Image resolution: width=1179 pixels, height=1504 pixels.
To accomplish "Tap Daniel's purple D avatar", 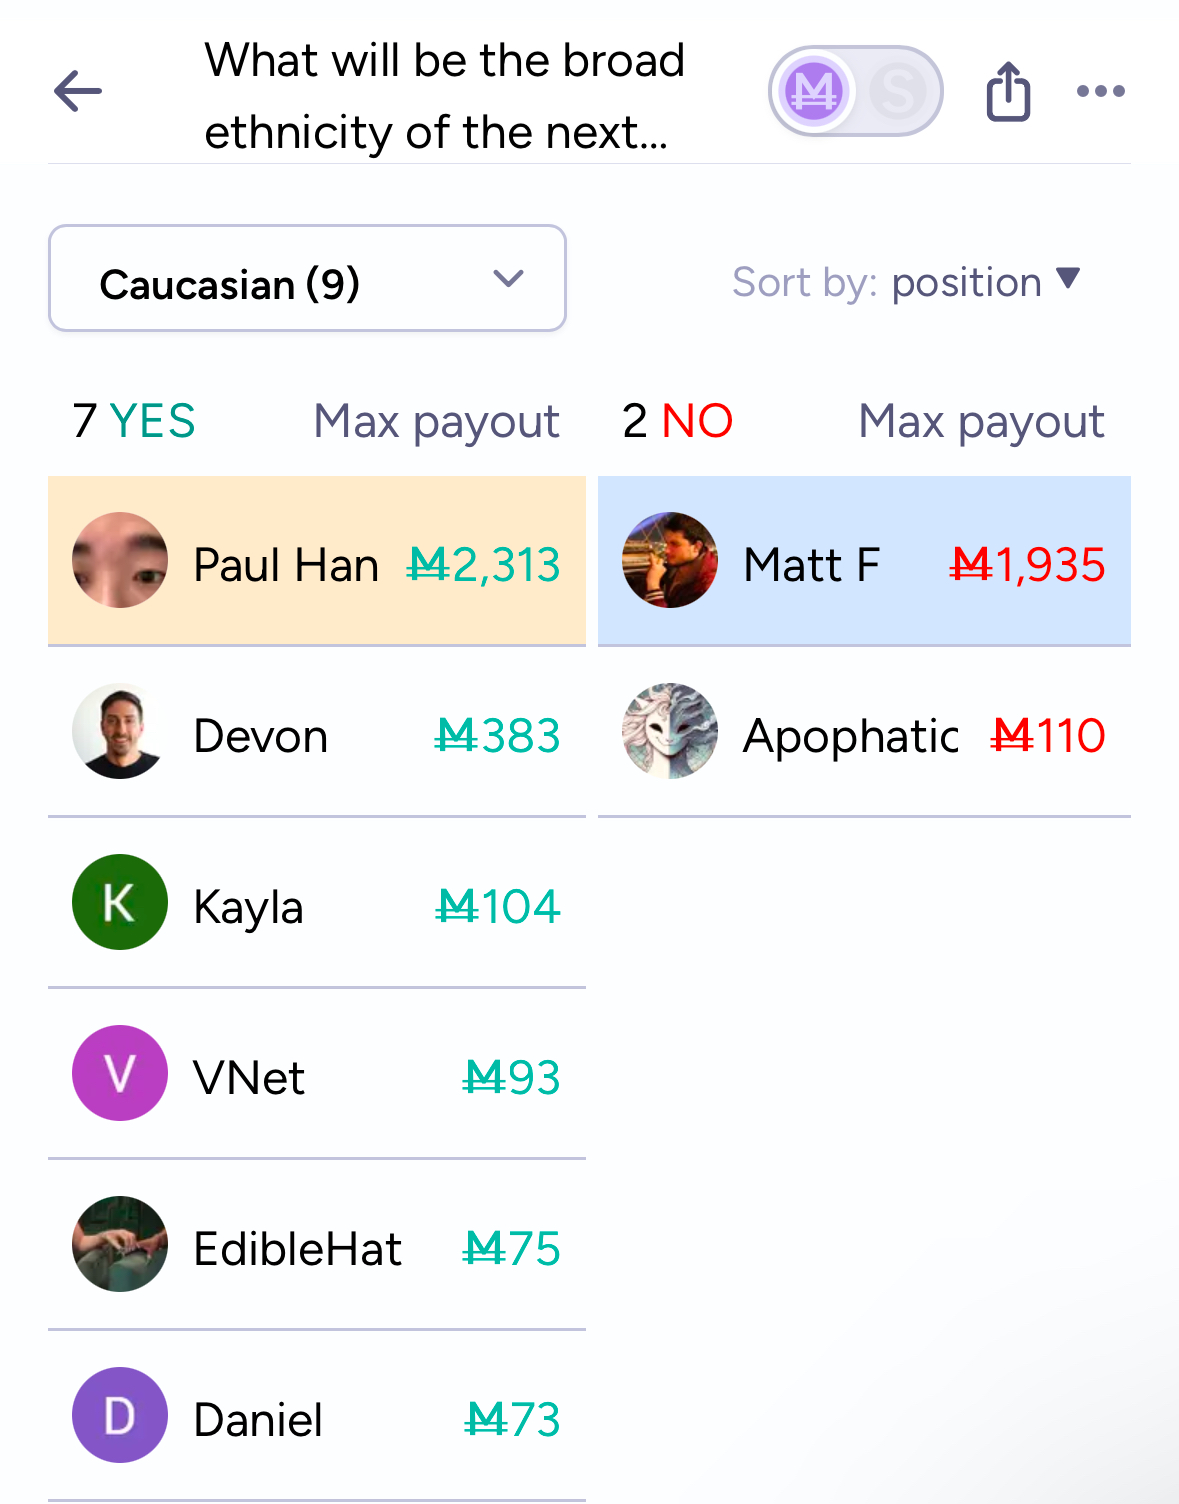I will [x=120, y=1415].
